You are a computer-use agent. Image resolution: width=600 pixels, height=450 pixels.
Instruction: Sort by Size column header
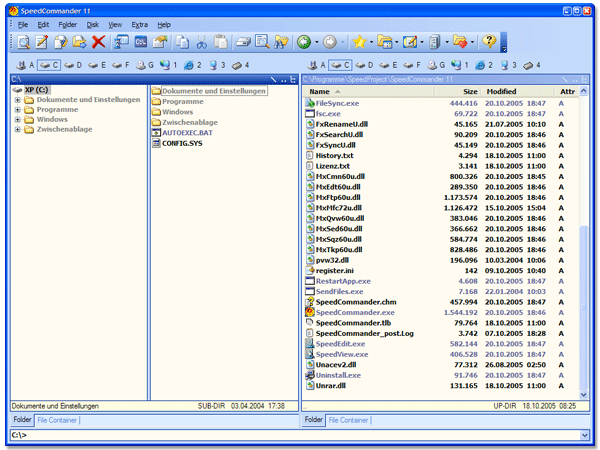pos(458,91)
